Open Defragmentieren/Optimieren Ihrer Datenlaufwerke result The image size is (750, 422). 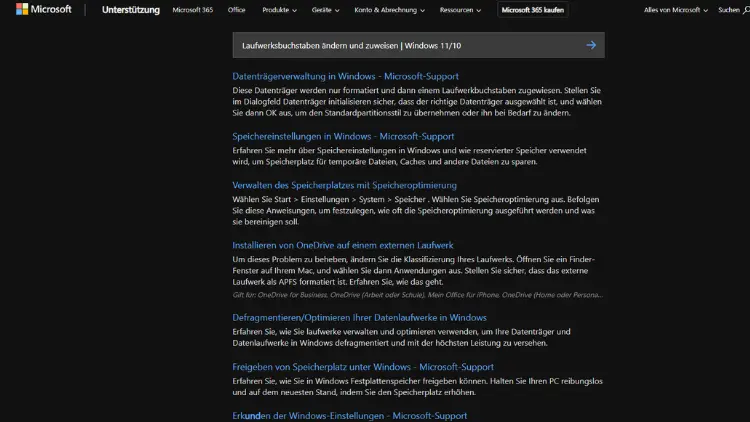[x=359, y=318]
